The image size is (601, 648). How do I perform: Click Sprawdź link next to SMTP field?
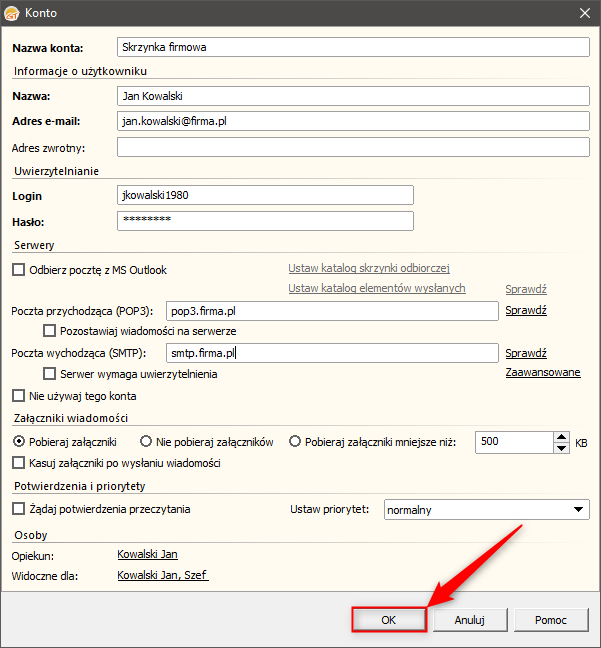(x=526, y=353)
